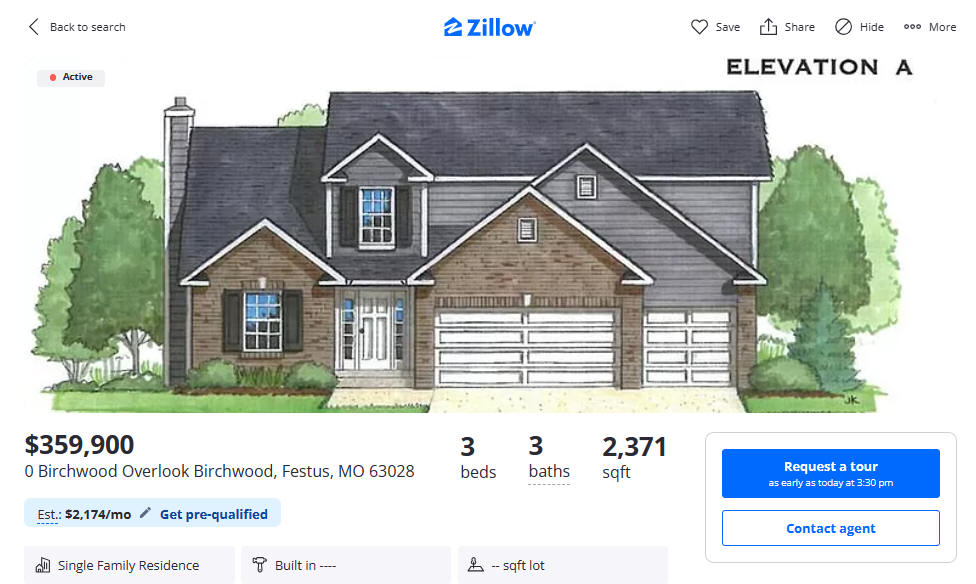Screen dimensions: 976x584
Task: Click the baths underlined label
Action: pyautogui.click(x=549, y=472)
